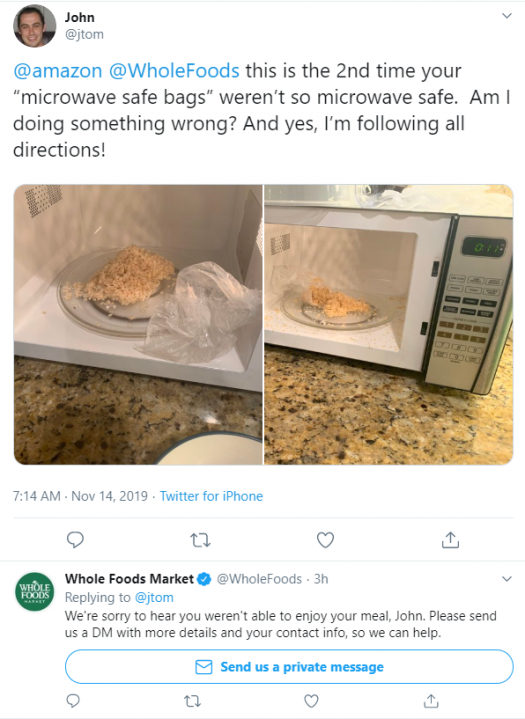The width and height of the screenshot is (525, 719).
Task: Retweet John's microwave bag tweet
Action: click(200, 540)
